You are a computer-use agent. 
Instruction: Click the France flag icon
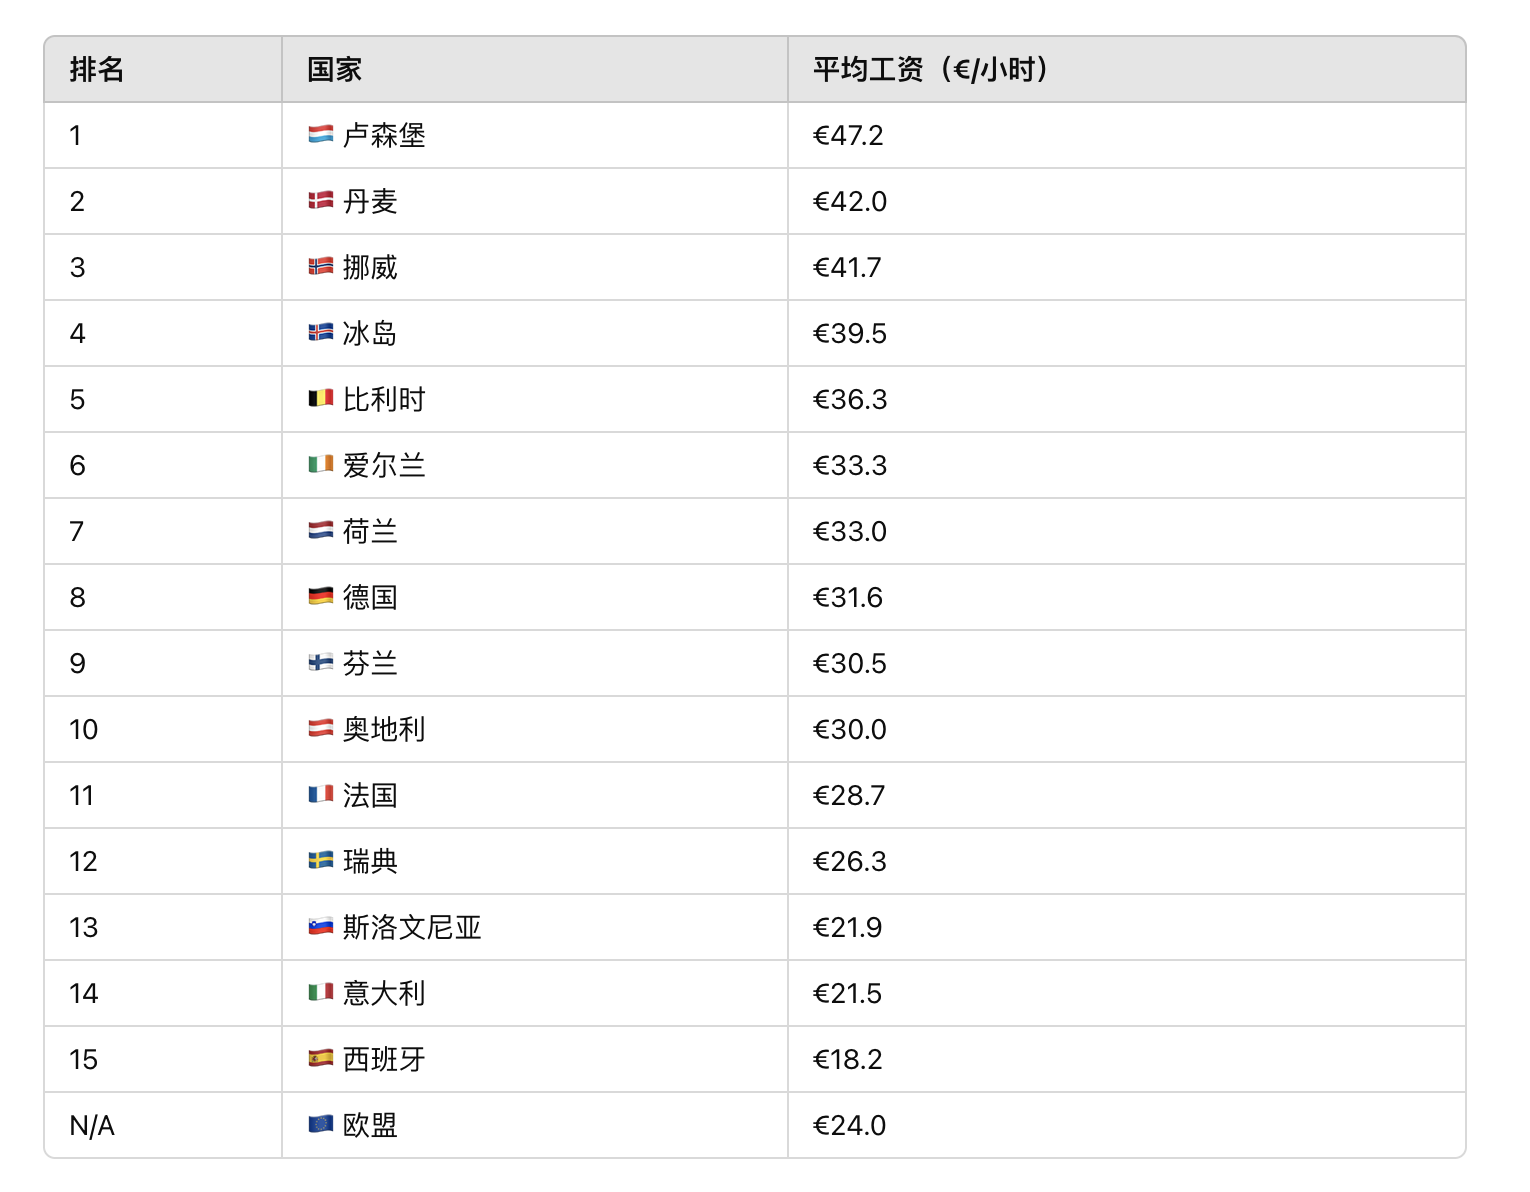point(320,794)
